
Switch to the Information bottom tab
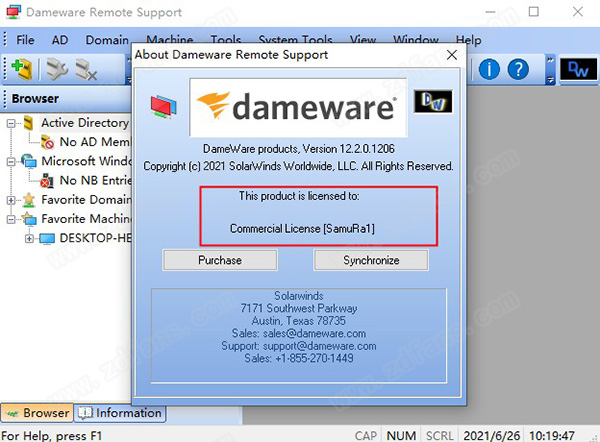120,413
